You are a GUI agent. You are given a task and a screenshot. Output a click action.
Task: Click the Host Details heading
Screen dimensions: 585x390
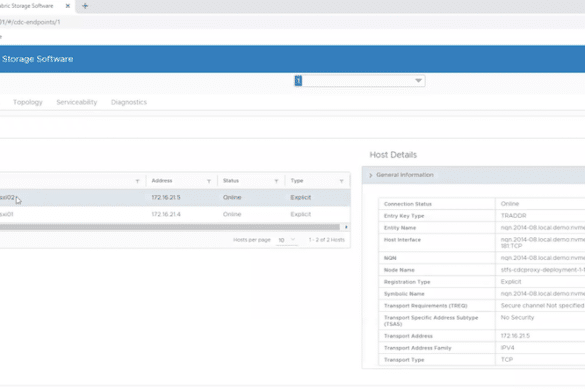coord(393,155)
